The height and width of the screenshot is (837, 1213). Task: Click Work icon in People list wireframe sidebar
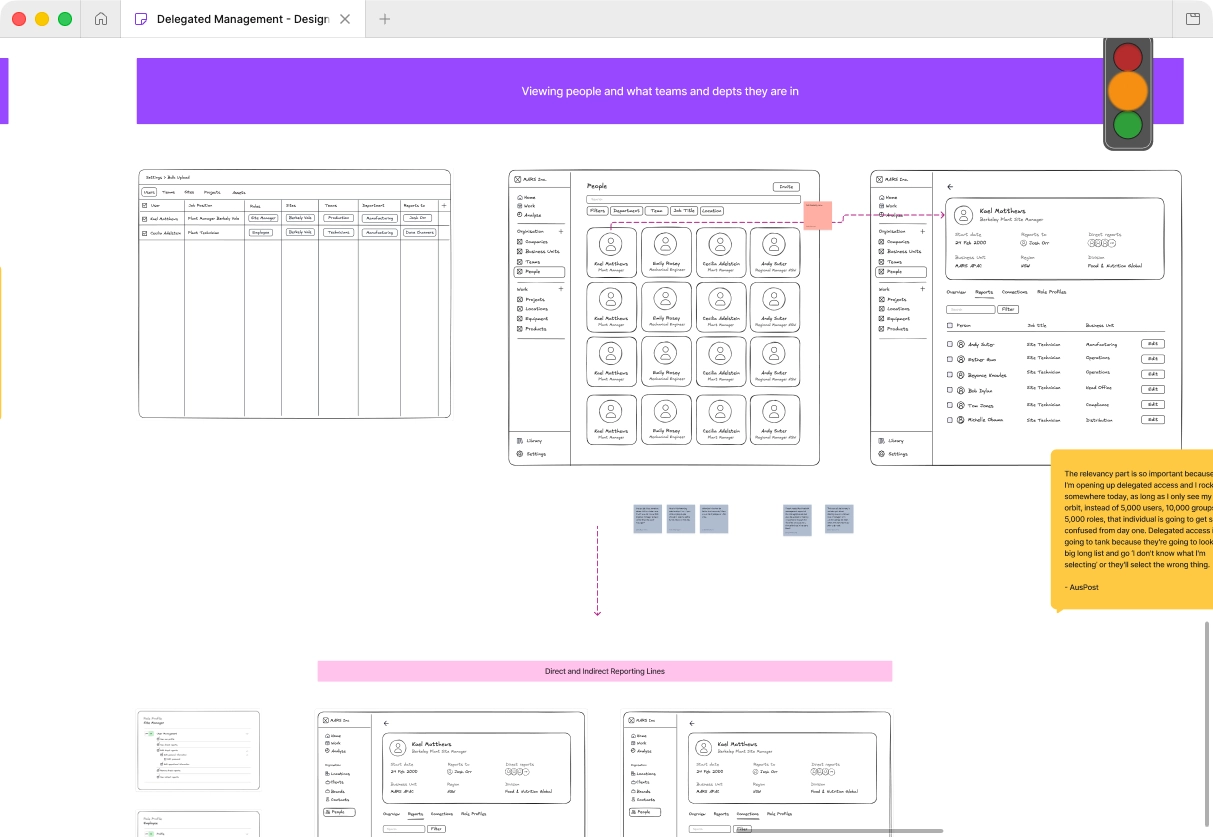coord(519,206)
